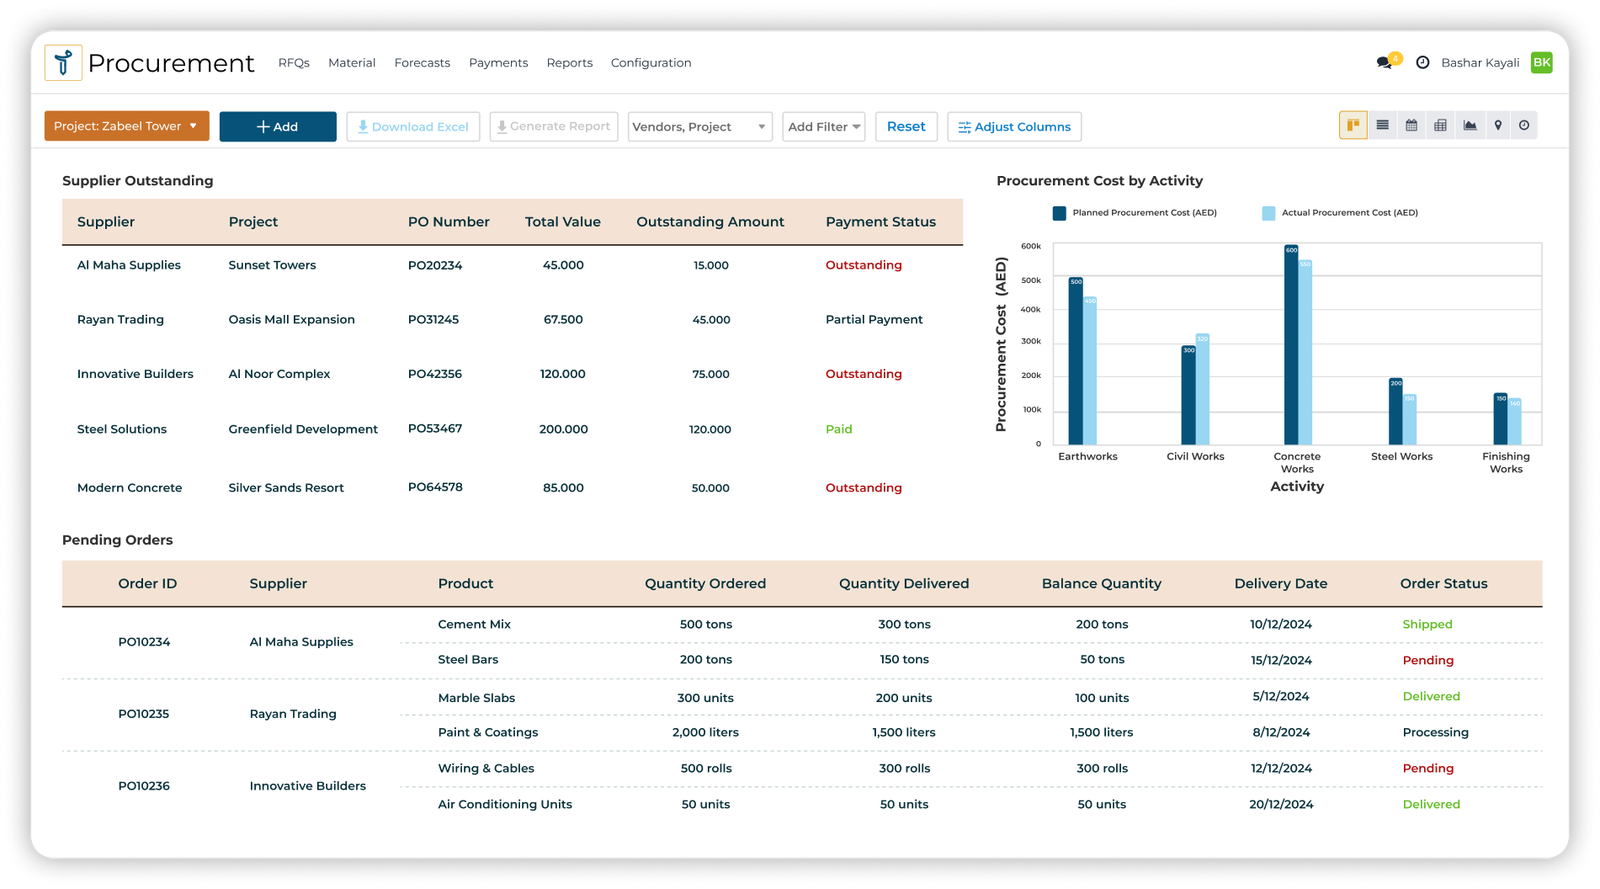Click the BK user avatar

(x=1541, y=62)
